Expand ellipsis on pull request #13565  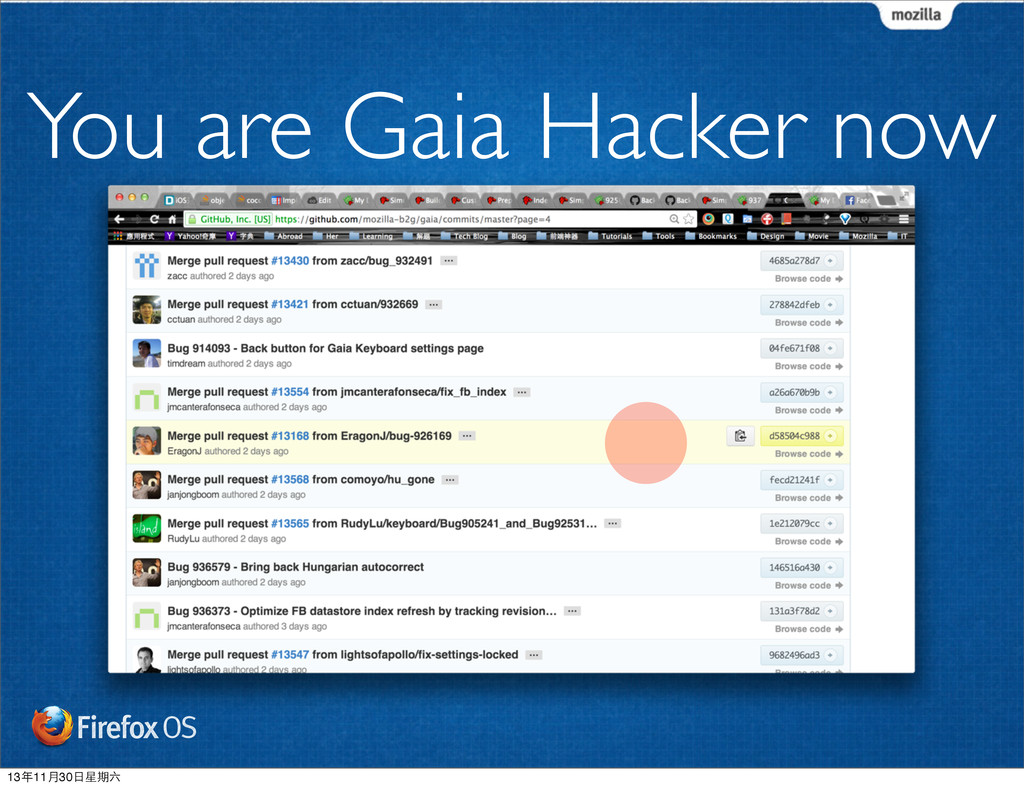tap(613, 523)
